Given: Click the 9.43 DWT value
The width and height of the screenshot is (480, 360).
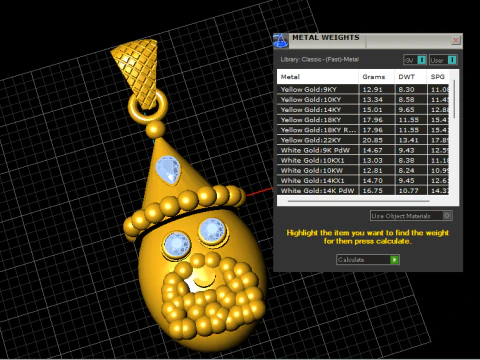Looking at the screenshot, I should (406, 150).
